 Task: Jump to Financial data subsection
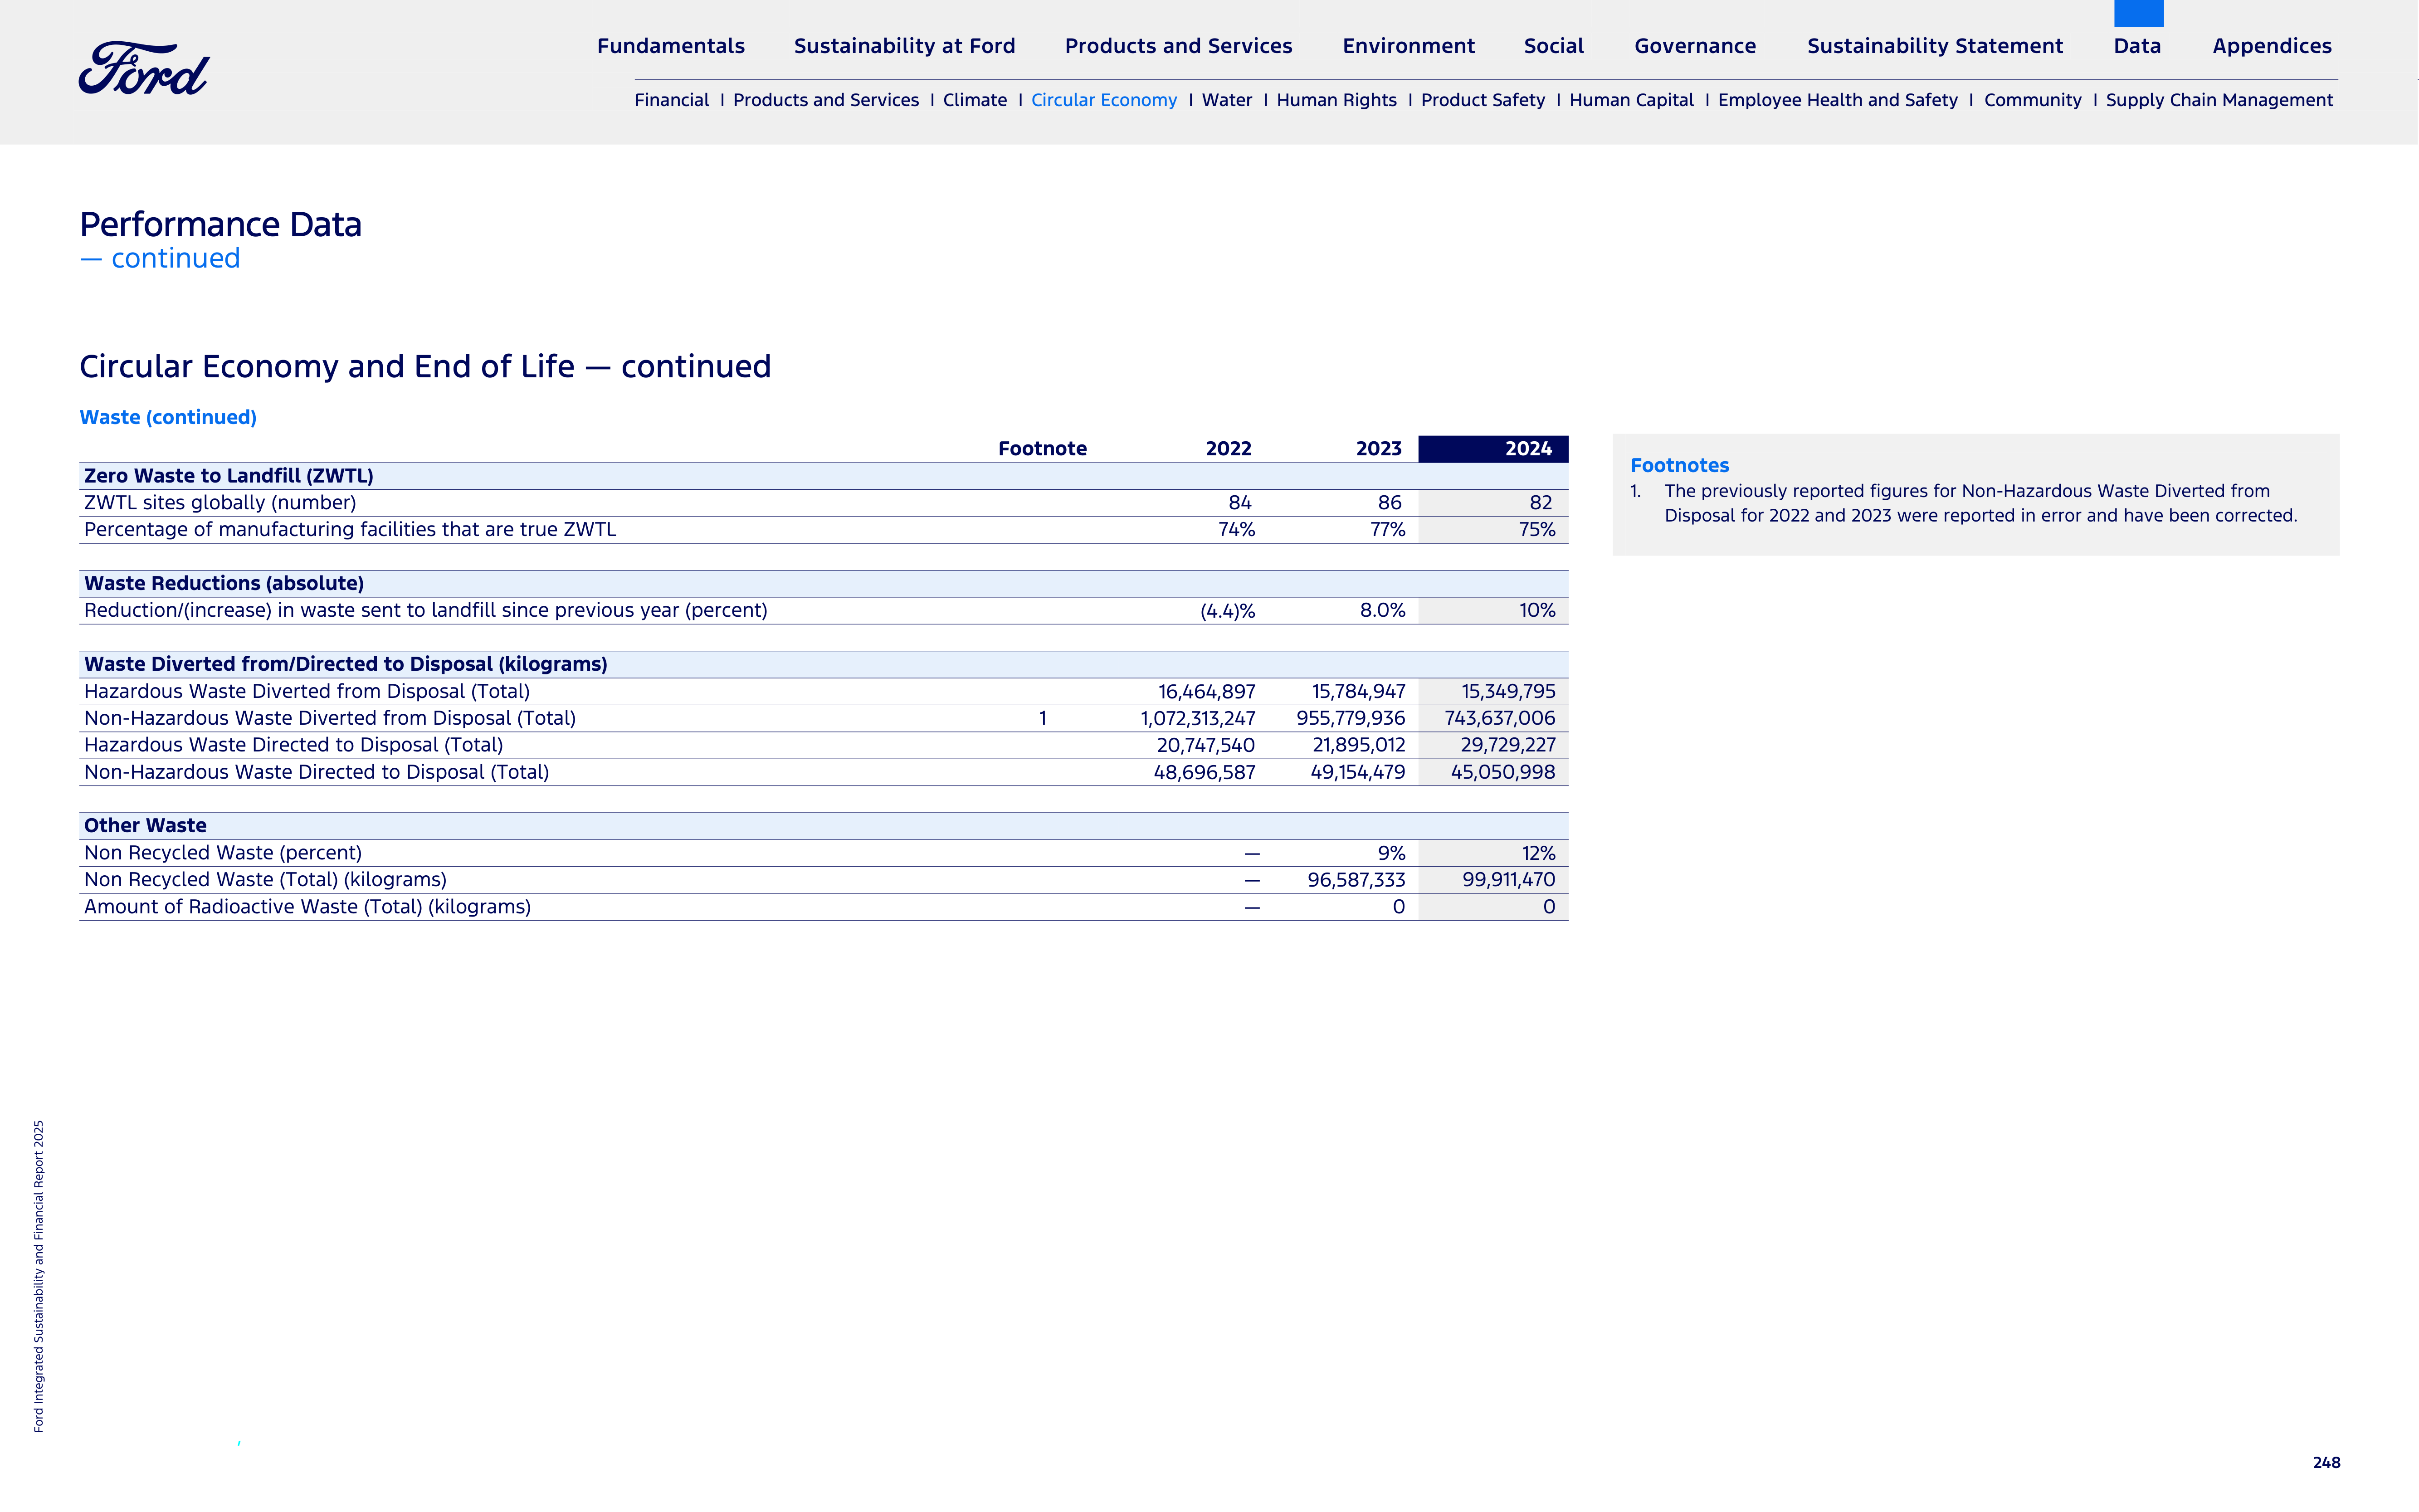coord(671,100)
